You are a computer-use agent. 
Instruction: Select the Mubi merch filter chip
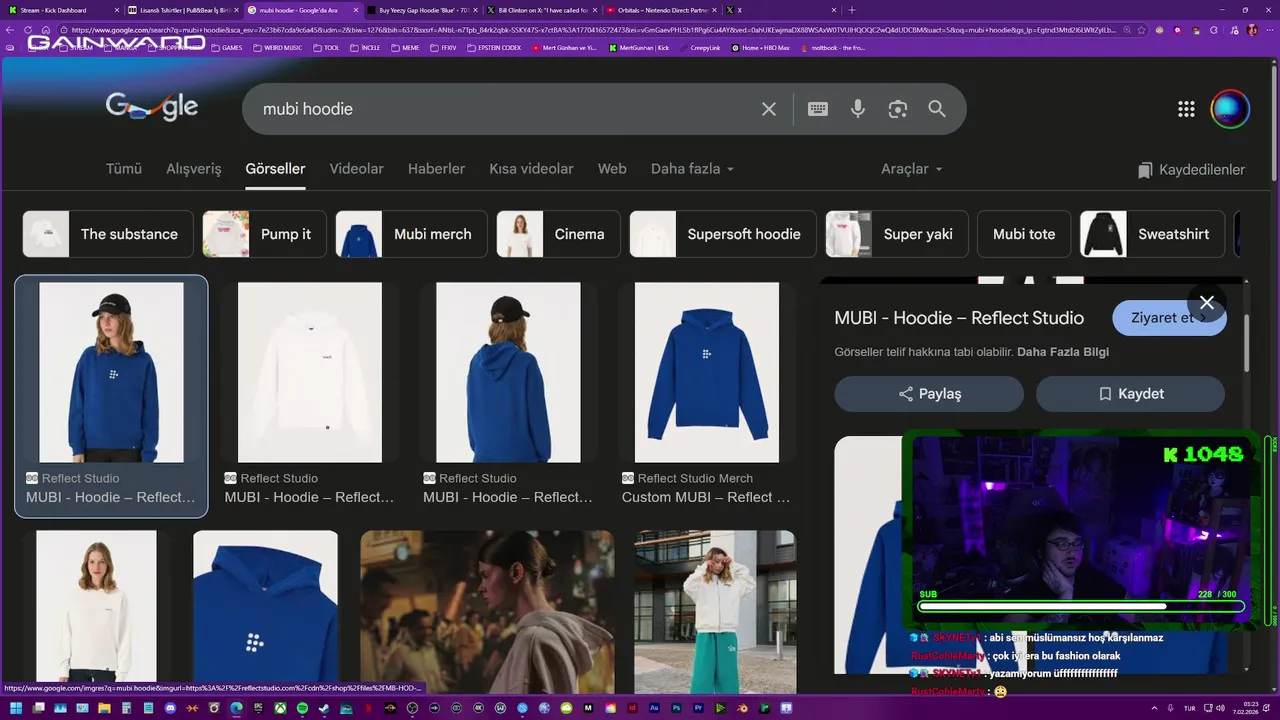pyautogui.click(x=411, y=234)
